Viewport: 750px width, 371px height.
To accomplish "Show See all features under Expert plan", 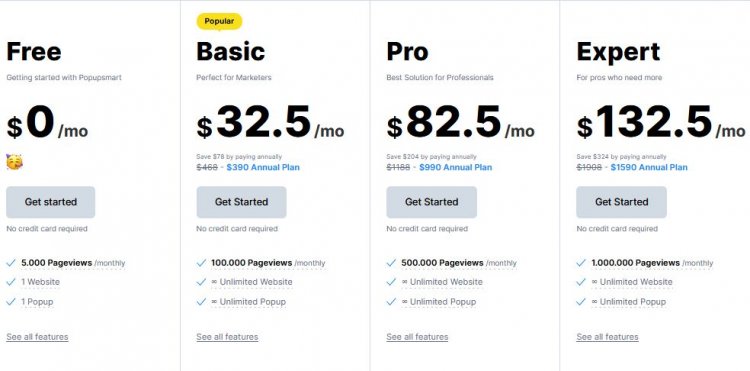I will [607, 337].
